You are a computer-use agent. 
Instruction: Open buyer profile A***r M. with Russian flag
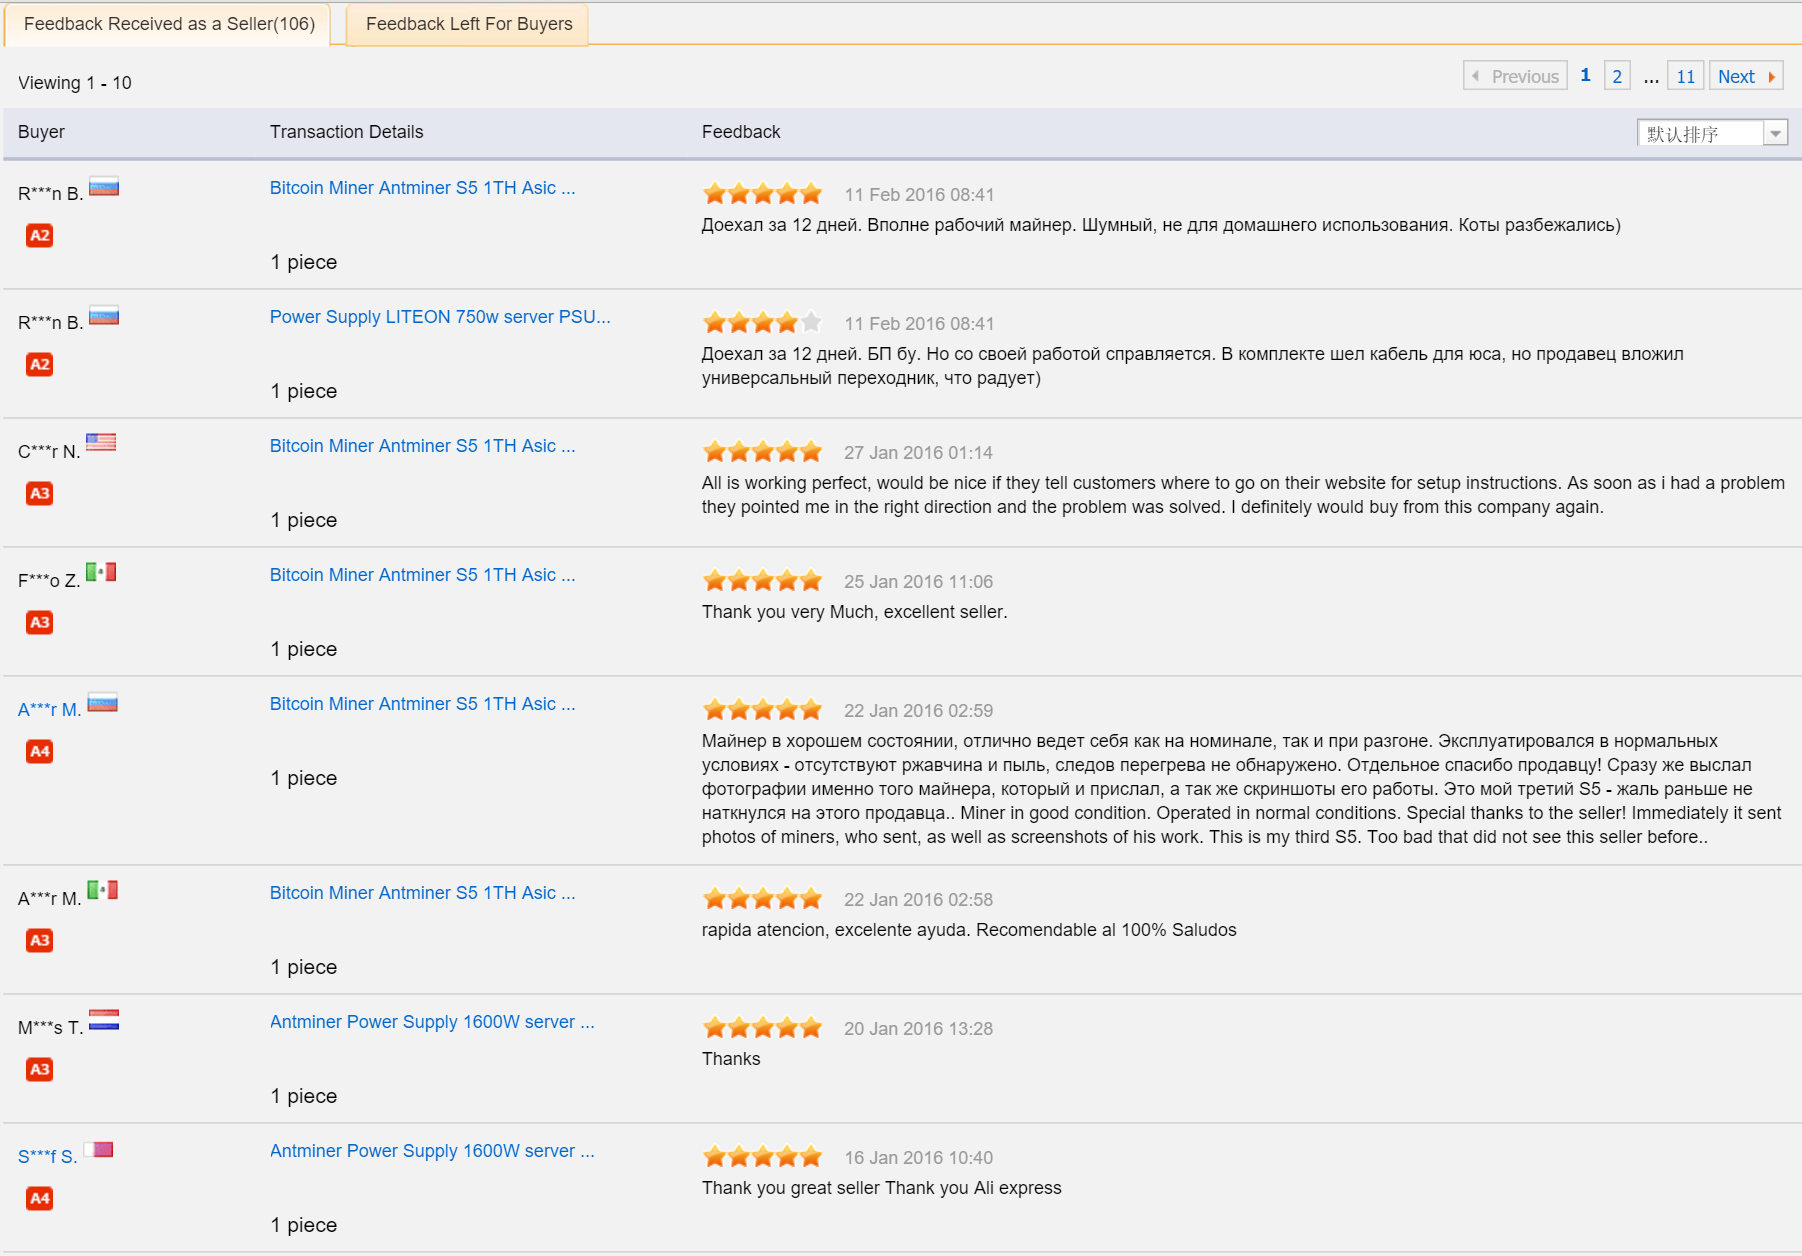point(49,710)
